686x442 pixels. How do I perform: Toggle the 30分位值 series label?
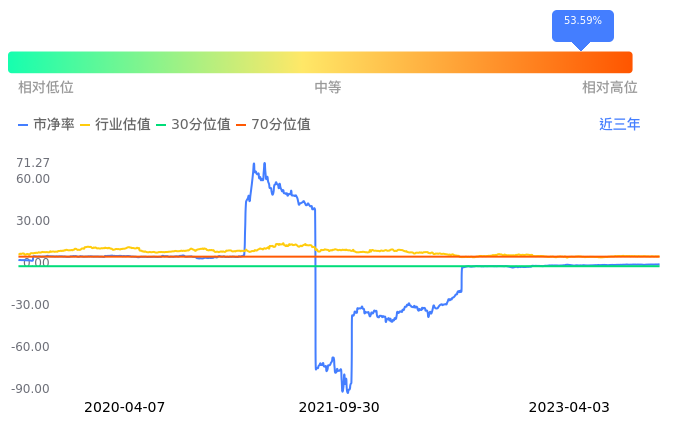[201, 125]
